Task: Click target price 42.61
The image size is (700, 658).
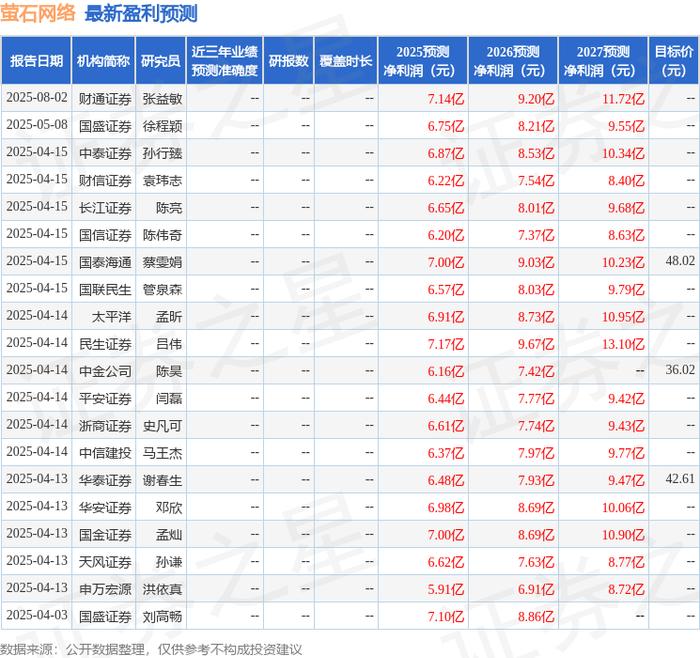Action: click(680, 479)
